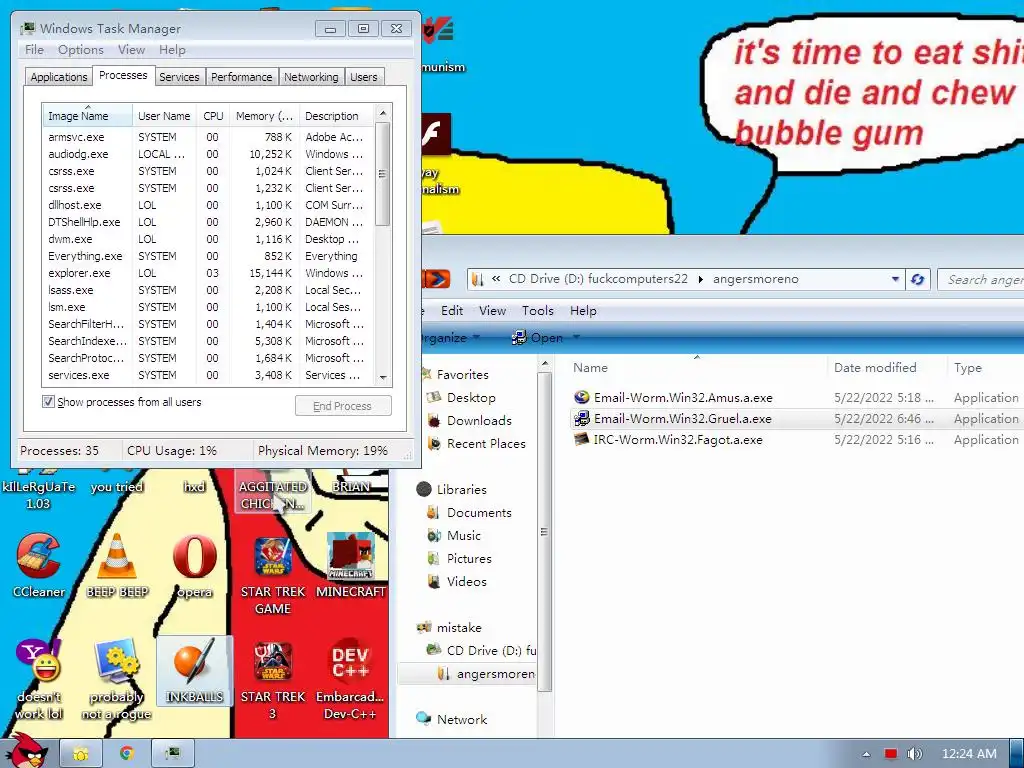1024x768 pixels.
Task: Expand the hidden path chevrons in address bar
Action: pyautogui.click(x=496, y=279)
